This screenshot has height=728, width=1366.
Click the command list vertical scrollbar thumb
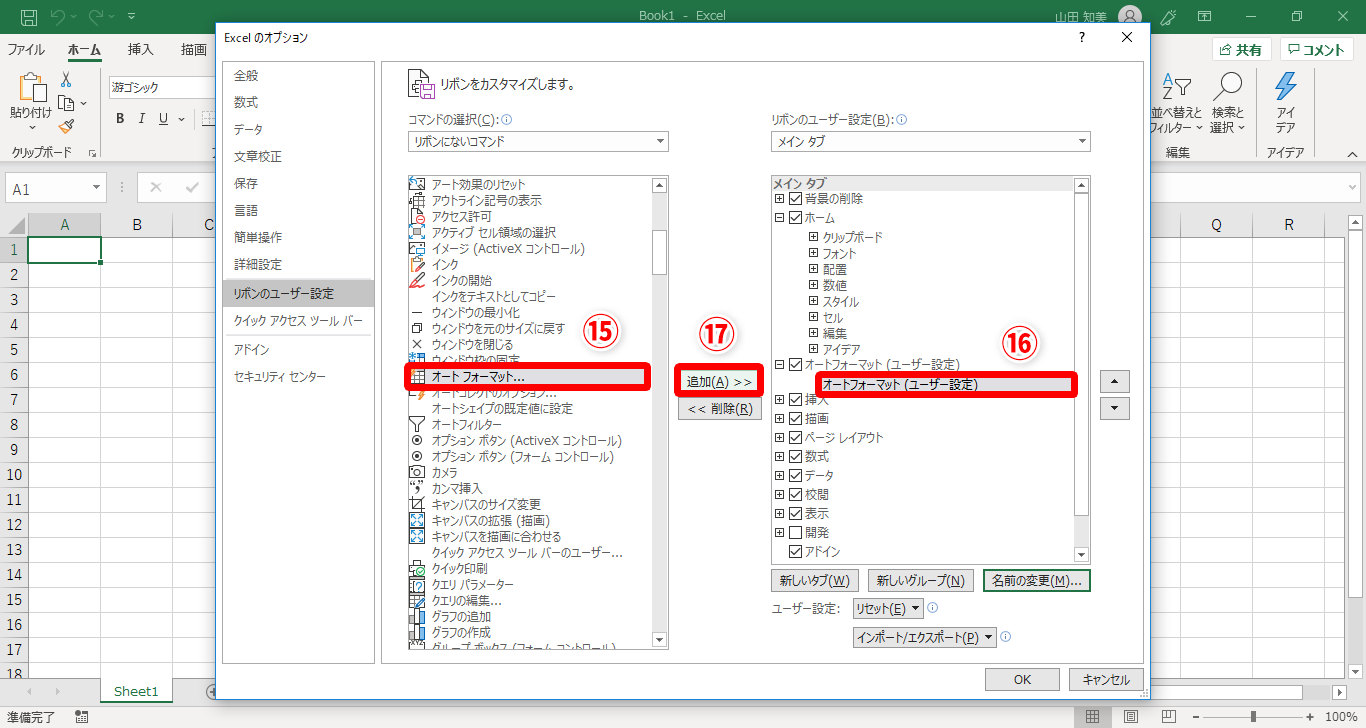659,251
